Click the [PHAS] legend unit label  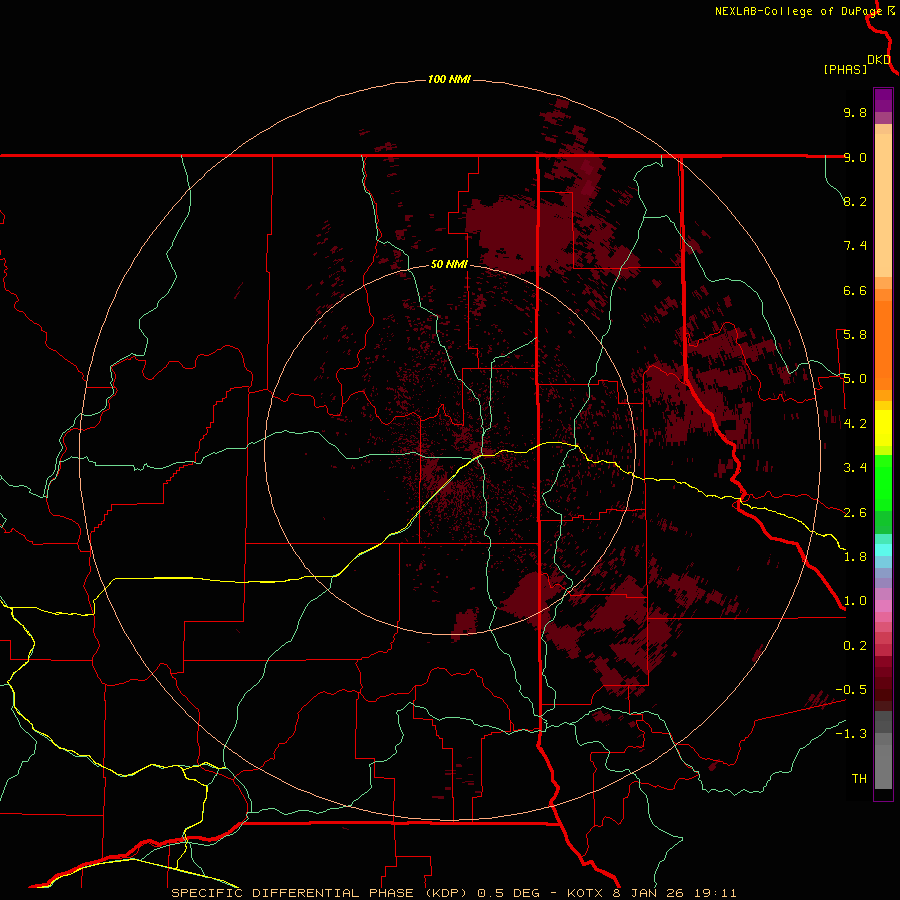pos(845,70)
